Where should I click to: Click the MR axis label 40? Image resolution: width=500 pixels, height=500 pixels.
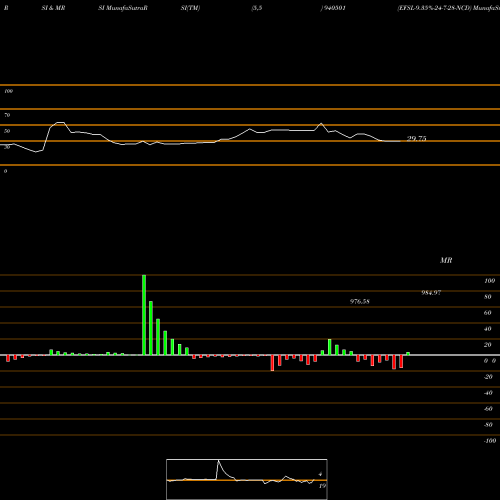point(488,329)
